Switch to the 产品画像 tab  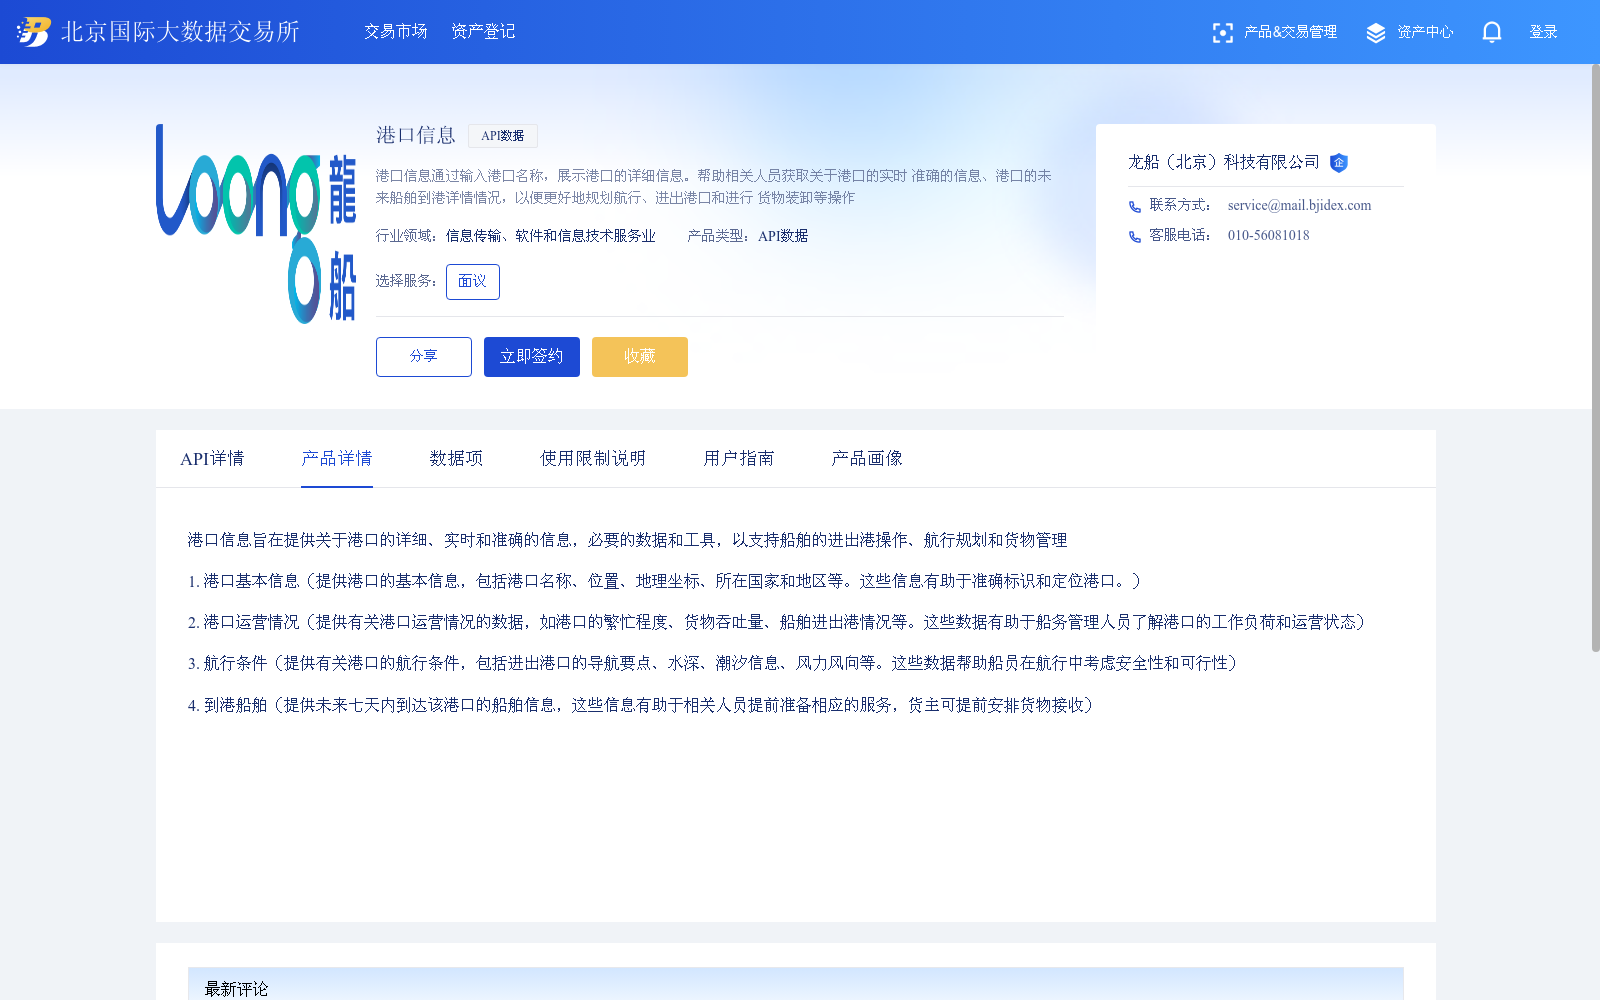867,459
